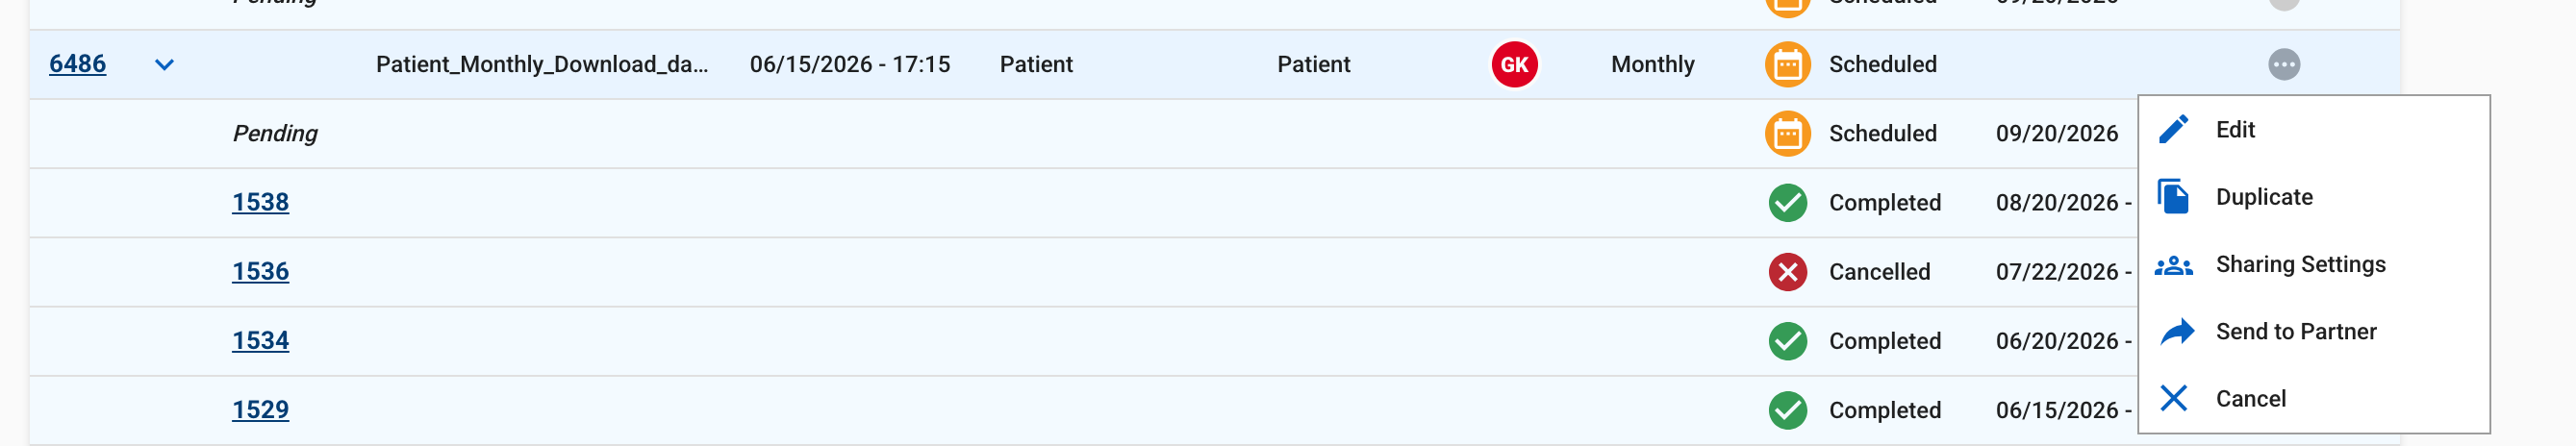
Task: Click the GK user avatar badge
Action: coord(1514,65)
